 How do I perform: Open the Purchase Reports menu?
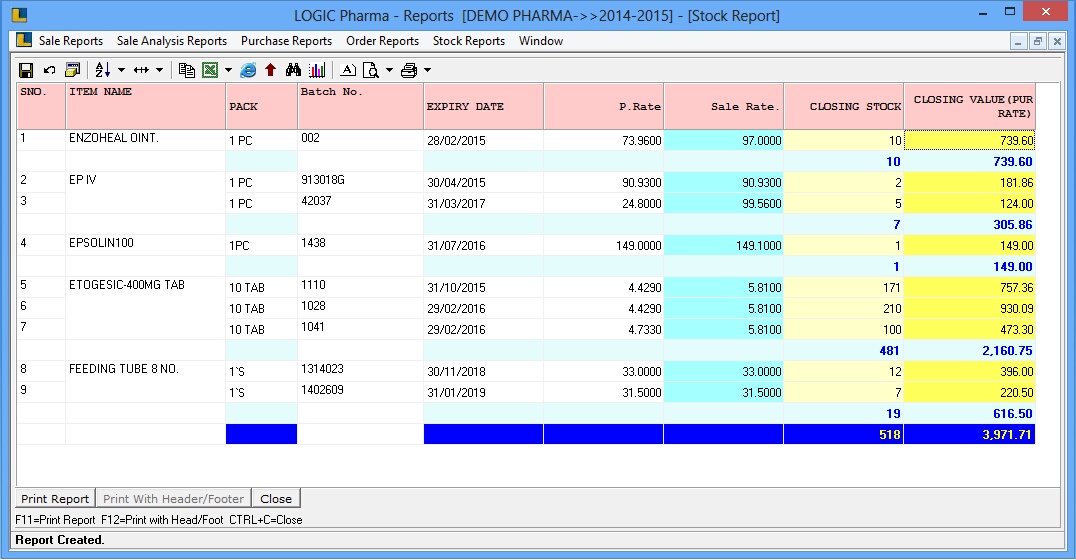[x=286, y=41]
